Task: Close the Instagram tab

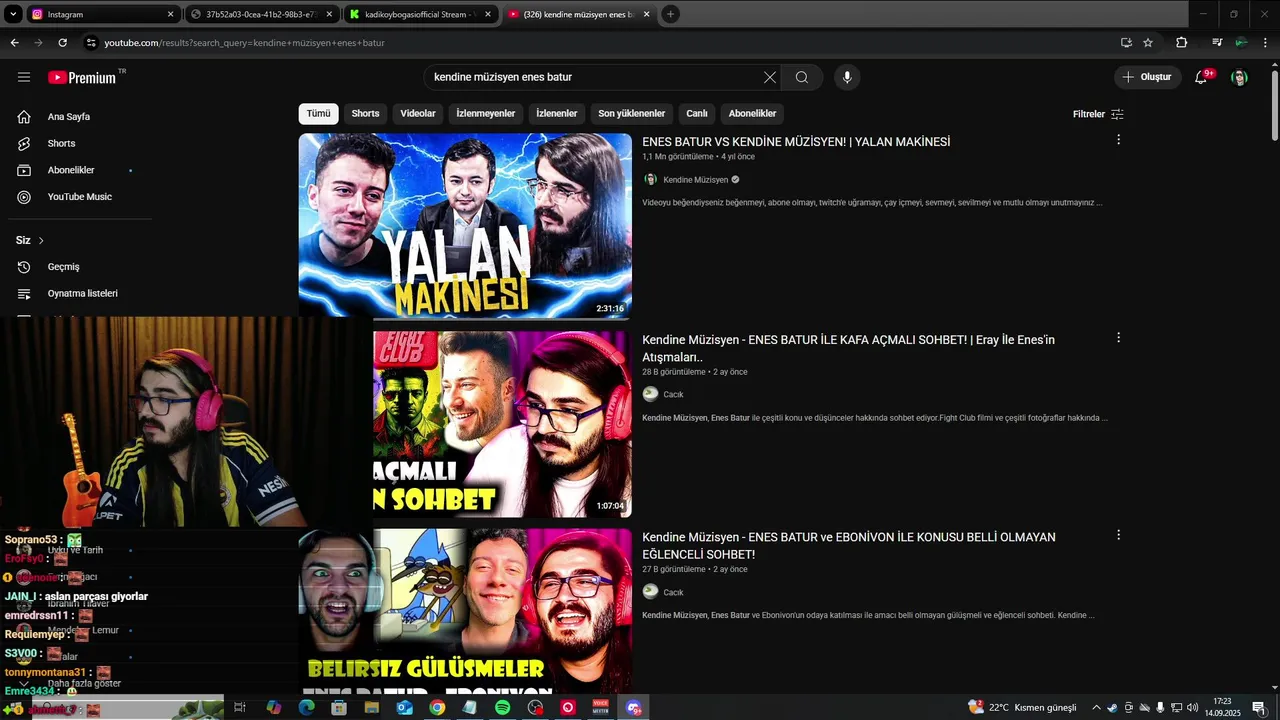Action: pyautogui.click(x=170, y=14)
